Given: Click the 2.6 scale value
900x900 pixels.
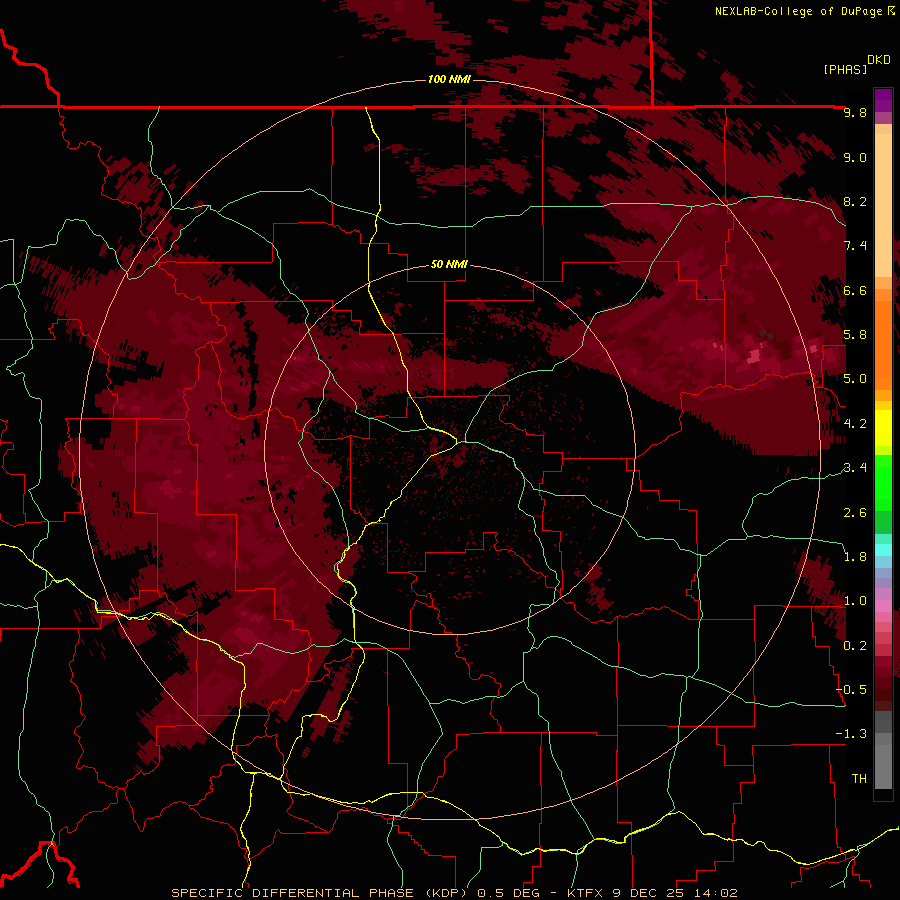Looking at the screenshot, I should [x=855, y=513].
